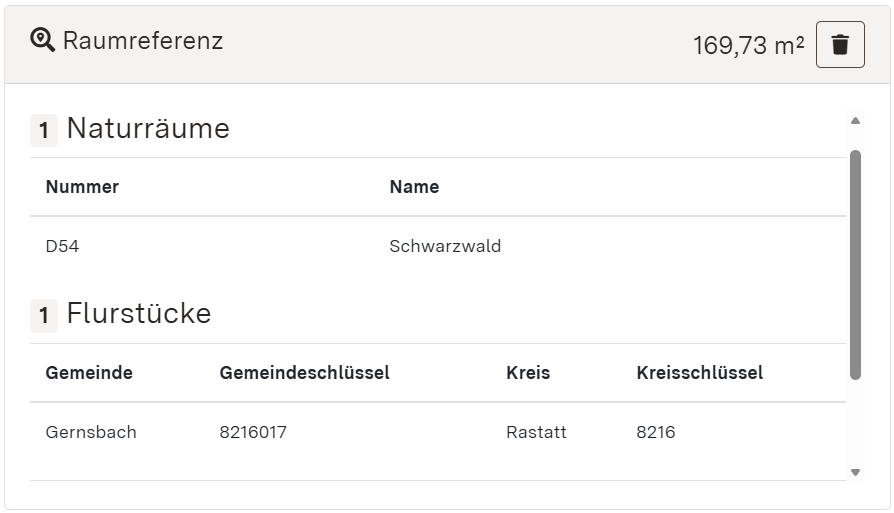
Task: Click the 169,73 m² area value
Action: (748, 46)
